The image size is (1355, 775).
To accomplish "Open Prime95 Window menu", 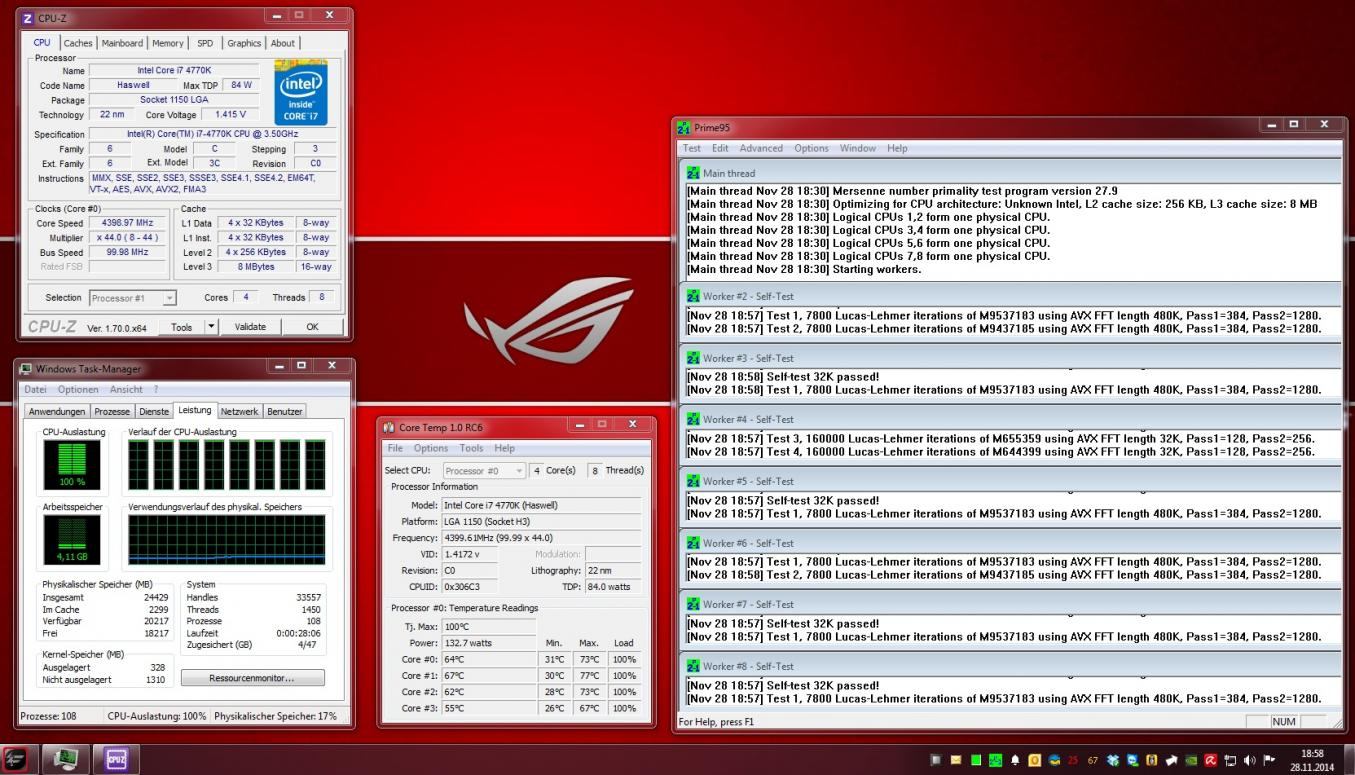I will [x=858, y=148].
